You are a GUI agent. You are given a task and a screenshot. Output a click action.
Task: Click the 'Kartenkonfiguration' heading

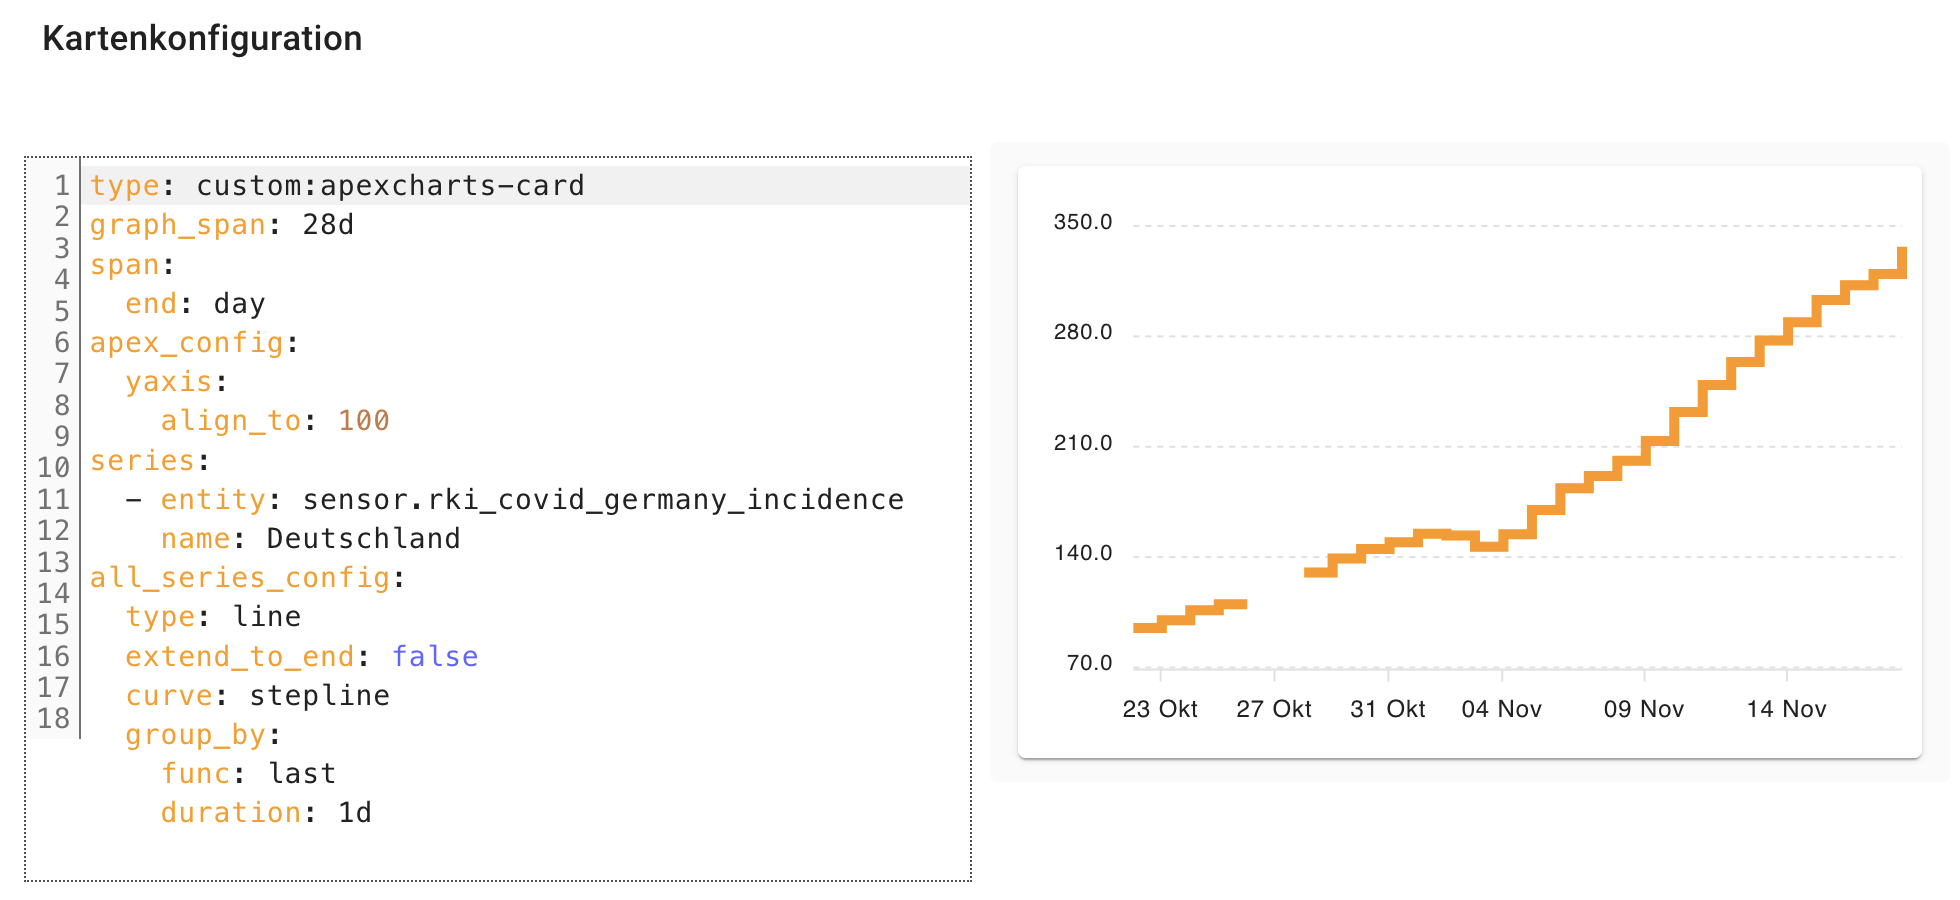point(202,38)
